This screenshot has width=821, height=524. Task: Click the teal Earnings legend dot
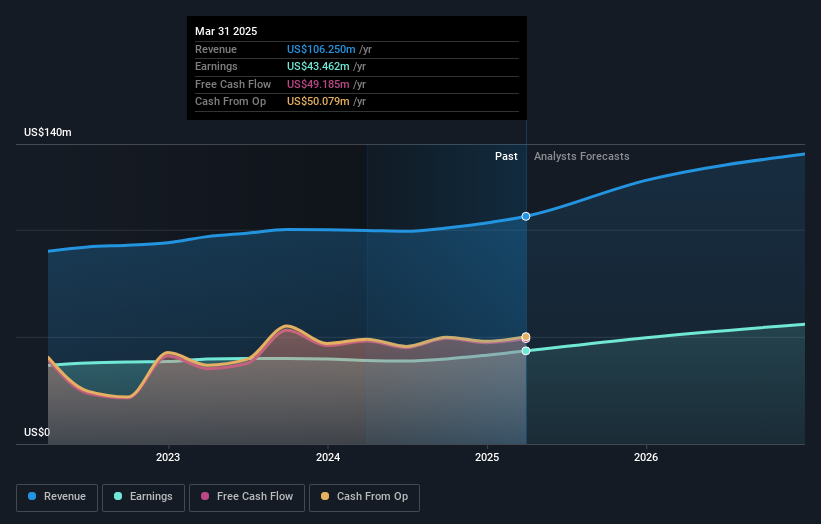(x=118, y=496)
